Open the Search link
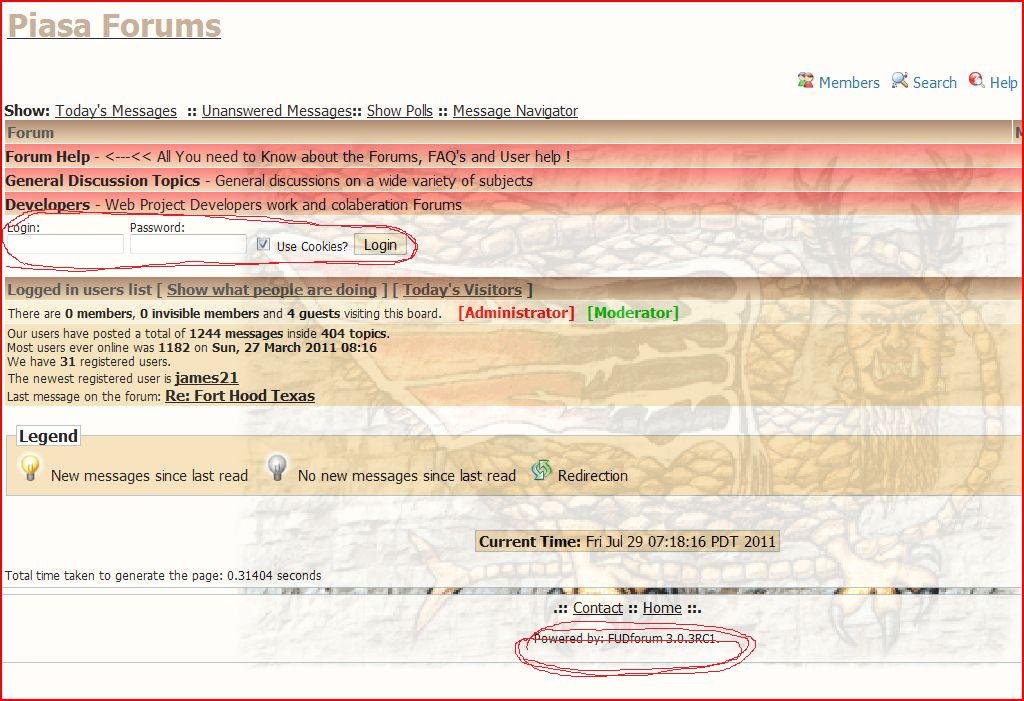 [935, 82]
